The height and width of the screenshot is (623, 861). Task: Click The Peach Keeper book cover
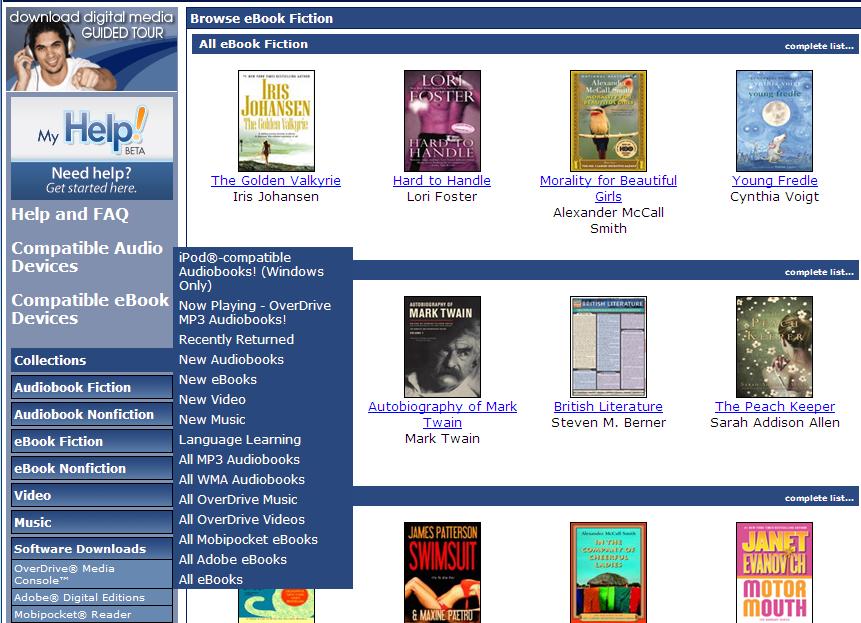click(774, 347)
